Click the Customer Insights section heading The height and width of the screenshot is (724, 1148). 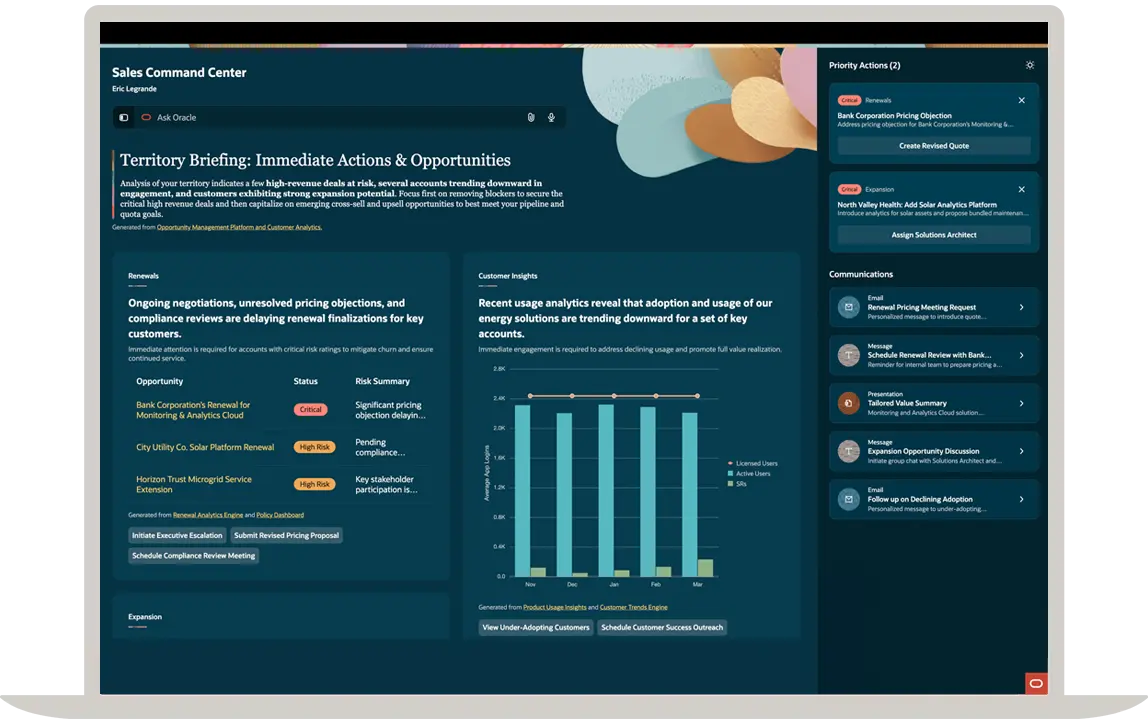click(x=508, y=276)
